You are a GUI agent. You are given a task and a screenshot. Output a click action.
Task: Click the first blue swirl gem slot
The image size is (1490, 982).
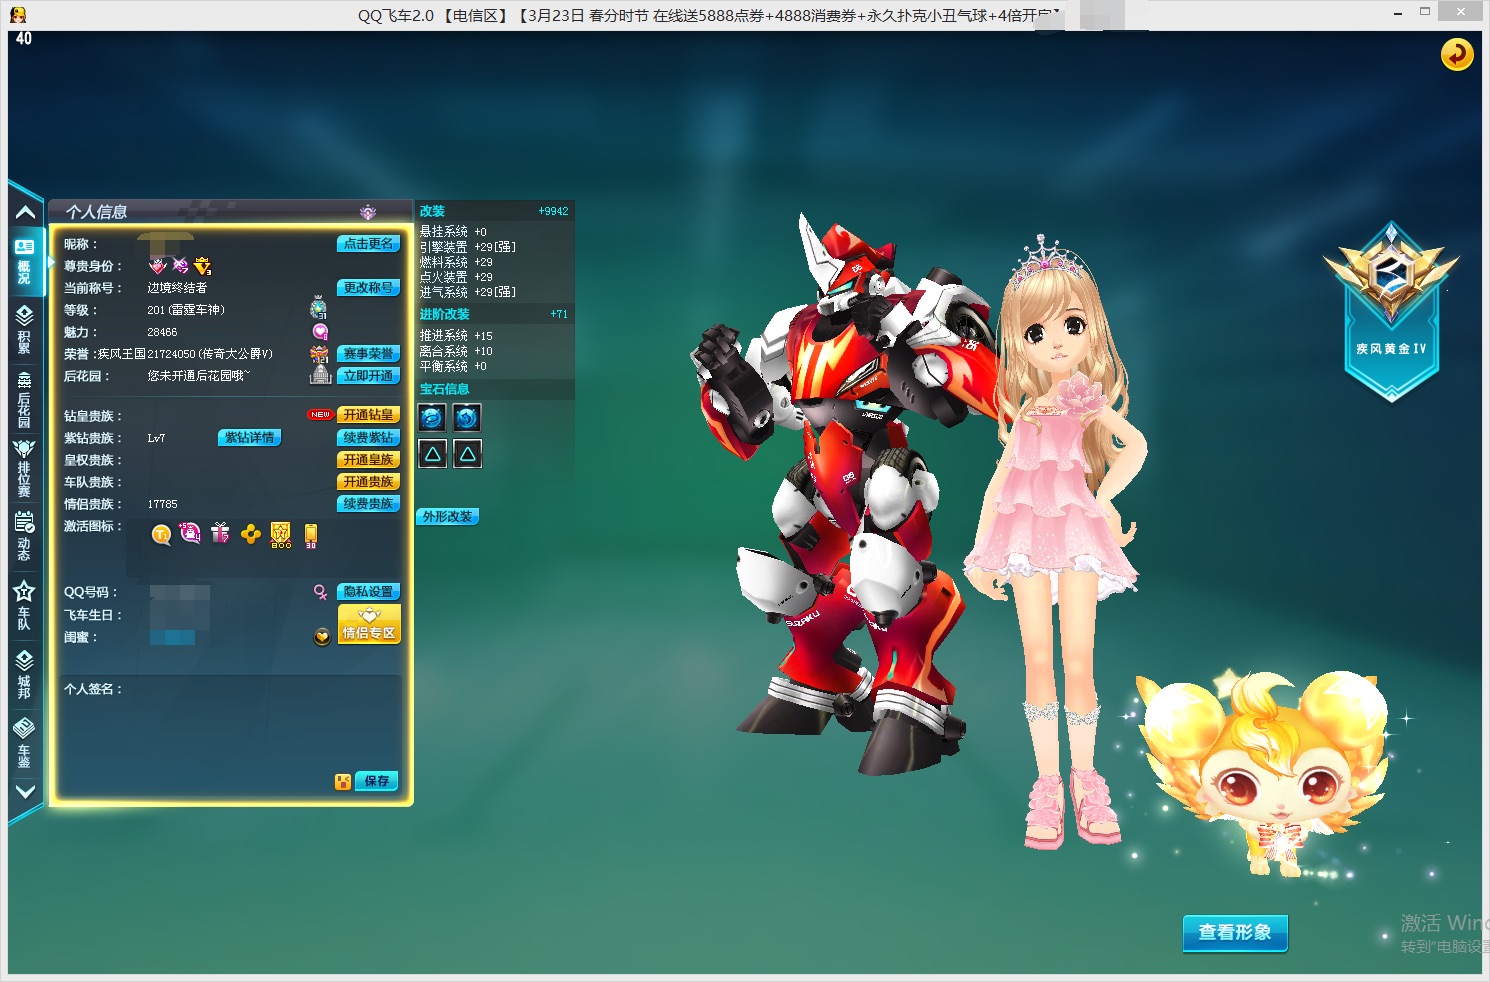[x=432, y=417]
